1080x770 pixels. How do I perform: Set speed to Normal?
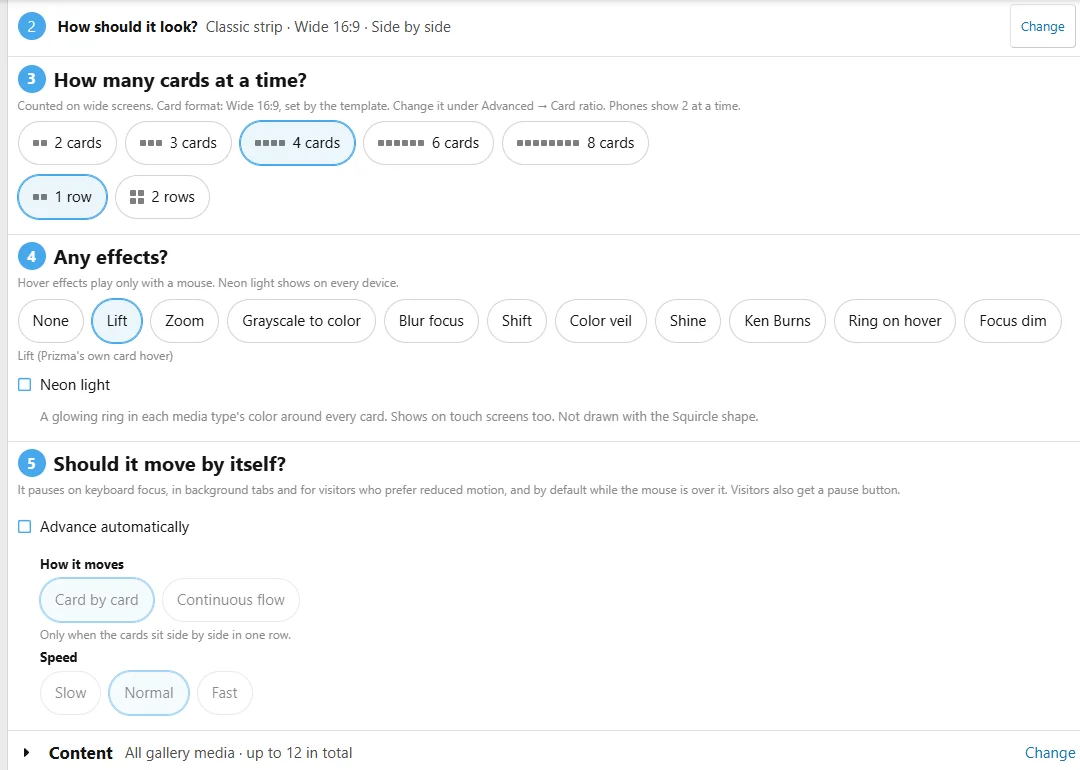(x=149, y=693)
